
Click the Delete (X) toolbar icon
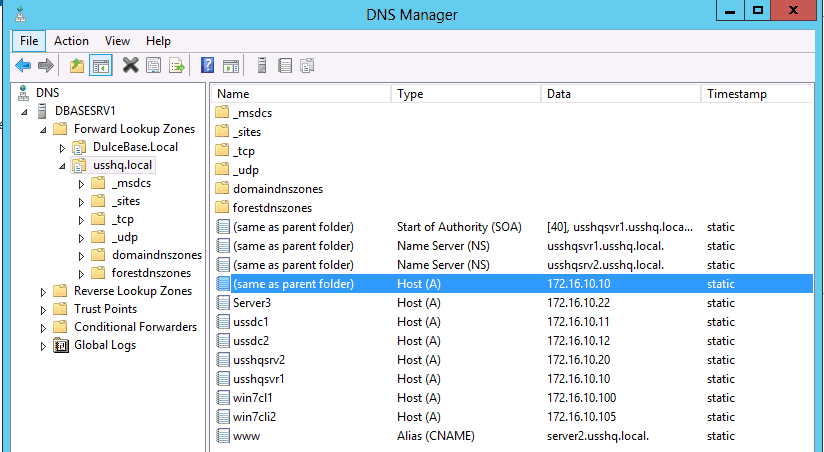(130, 66)
